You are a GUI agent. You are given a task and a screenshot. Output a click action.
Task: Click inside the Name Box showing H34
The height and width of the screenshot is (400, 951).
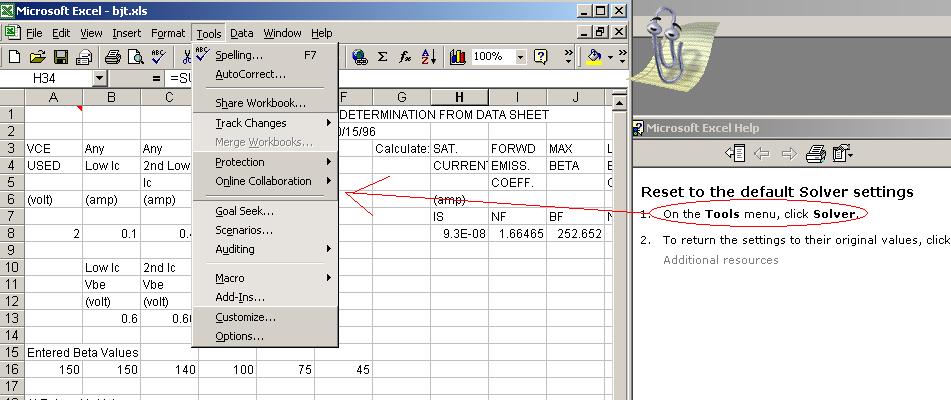47,78
